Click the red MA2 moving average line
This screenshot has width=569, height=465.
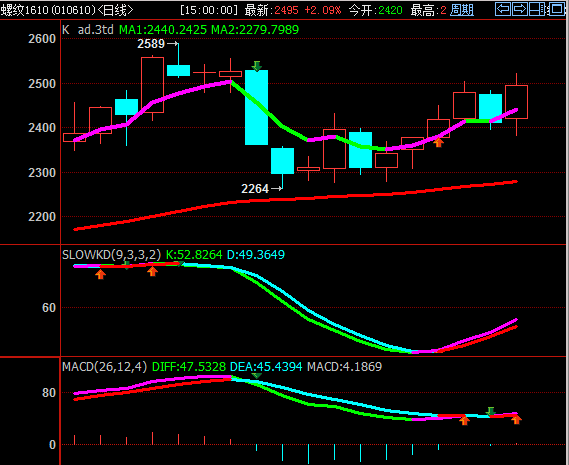295,199
